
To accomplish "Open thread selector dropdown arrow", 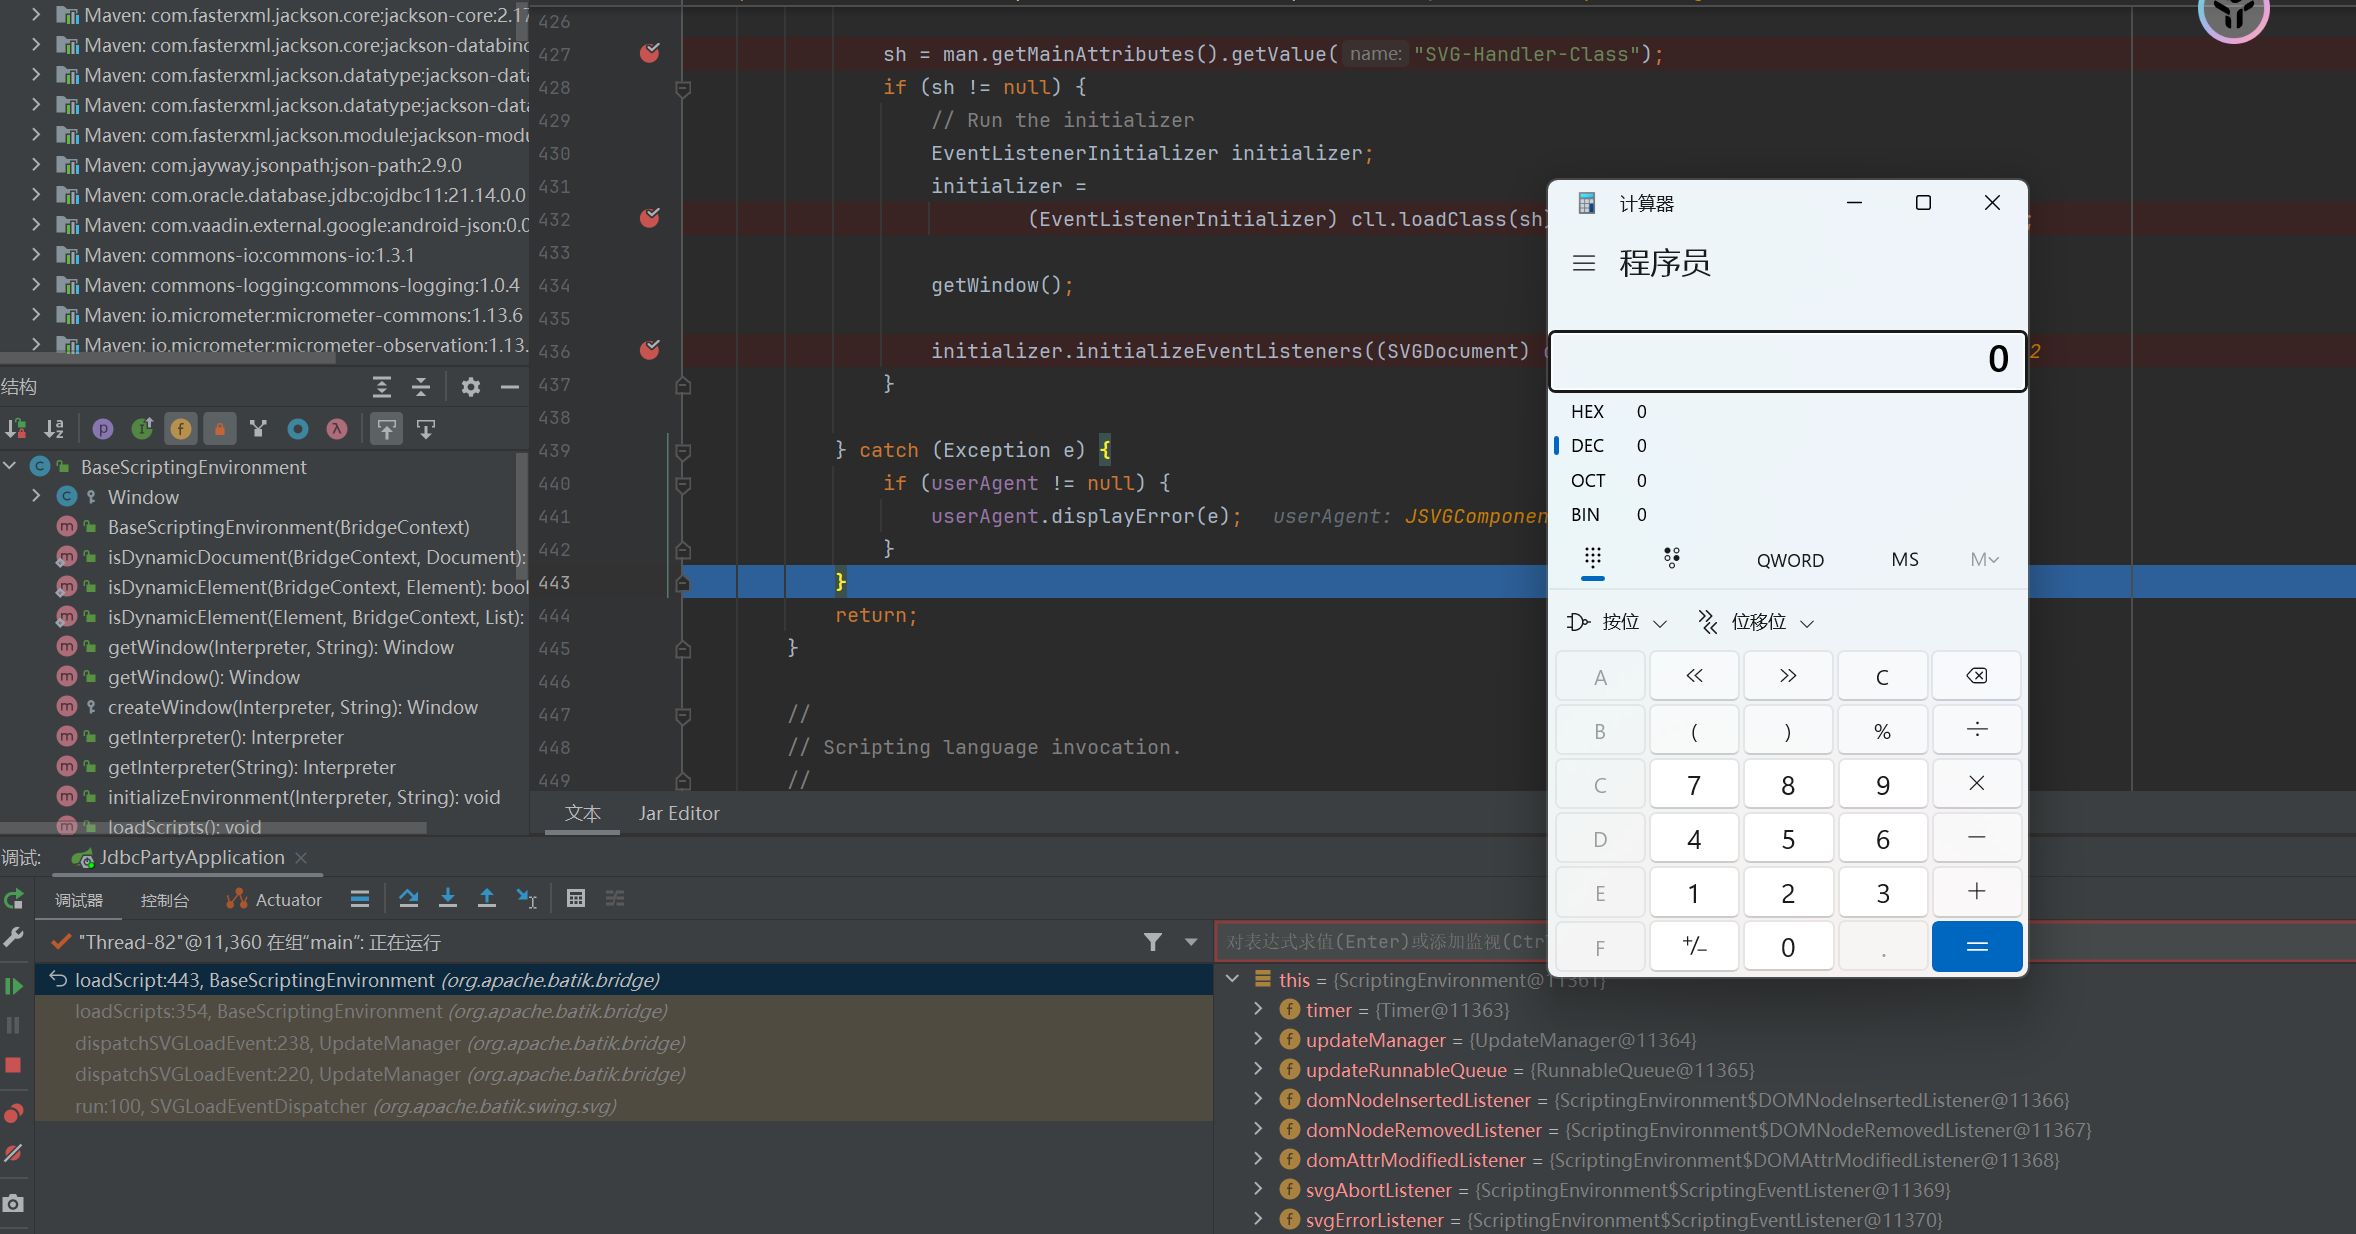I will tap(1191, 942).
